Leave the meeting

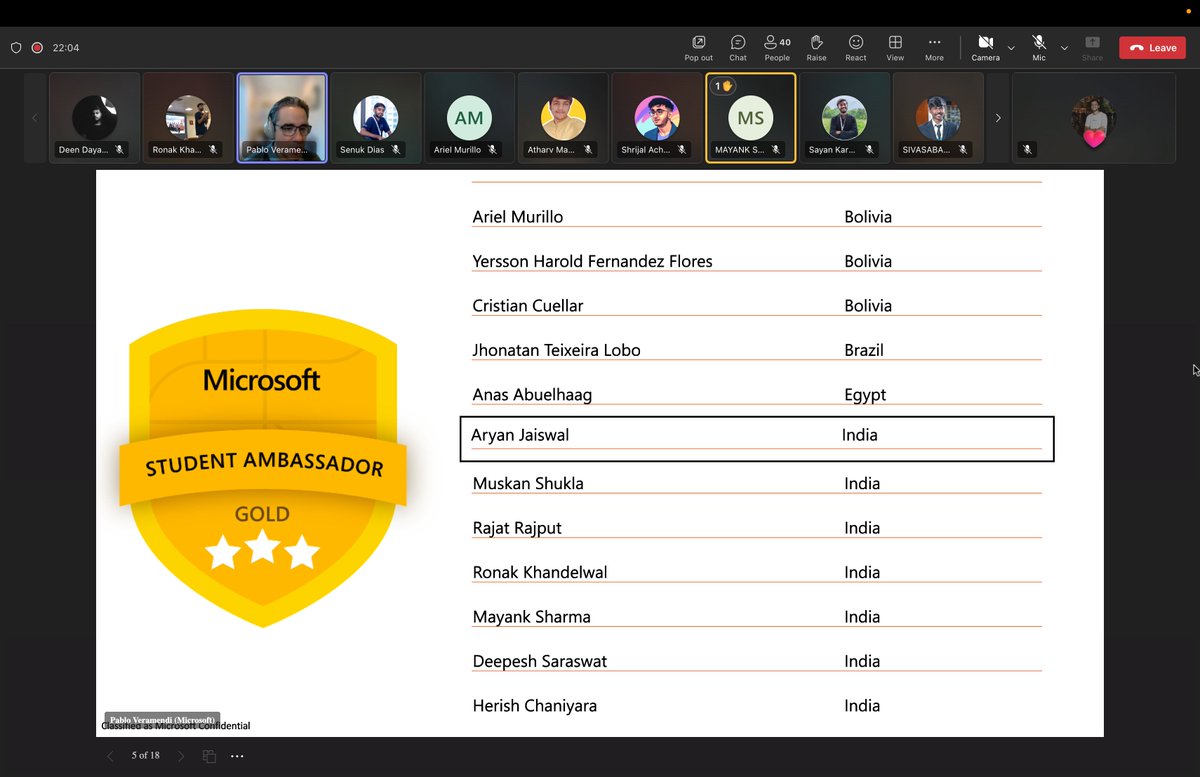(x=1152, y=48)
